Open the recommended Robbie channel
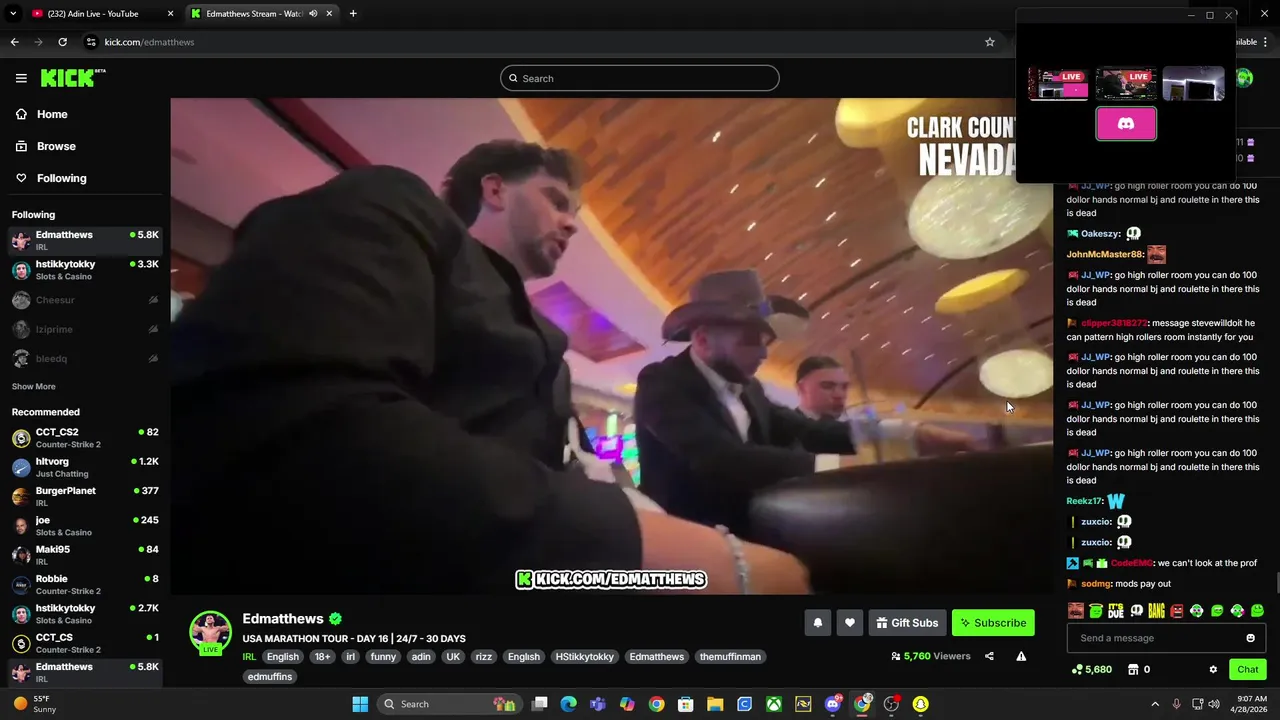Viewport: 1280px width, 720px height. [x=84, y=584]
